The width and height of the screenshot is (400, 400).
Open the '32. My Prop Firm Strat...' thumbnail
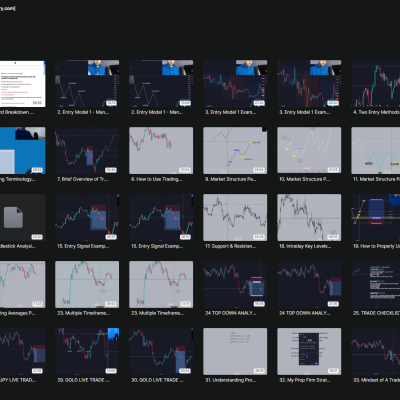[309, 351]
